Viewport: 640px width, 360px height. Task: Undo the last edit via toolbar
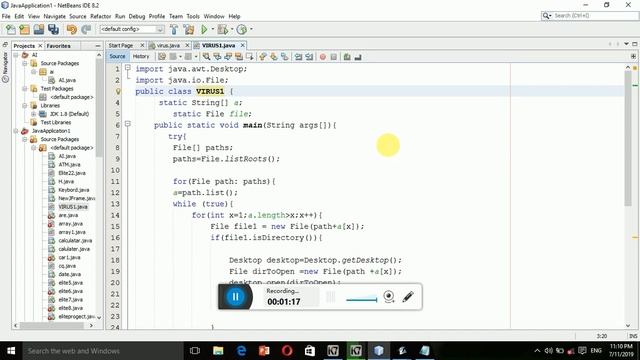pyautogui.click(x=71, y=29)
